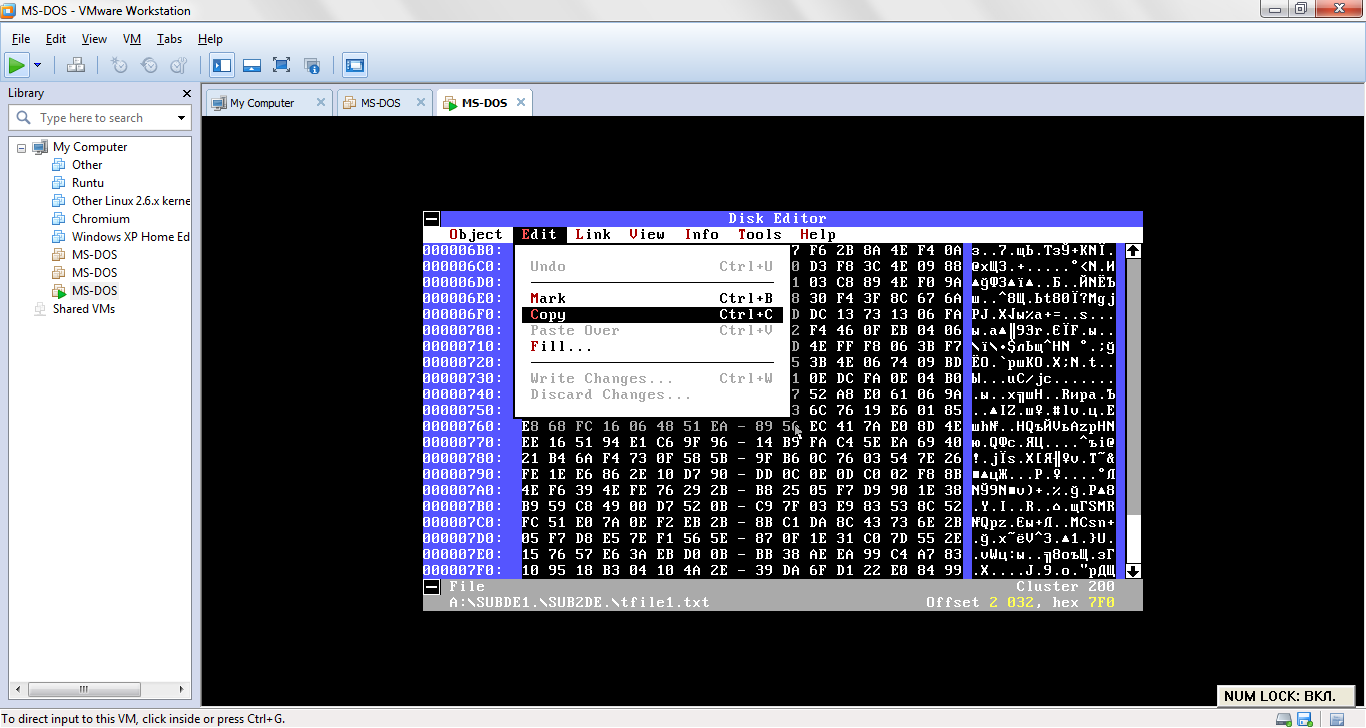Choose Discard Changes... menu entry
This screenshot has height=728, width=1366.
tap(651, 395)
